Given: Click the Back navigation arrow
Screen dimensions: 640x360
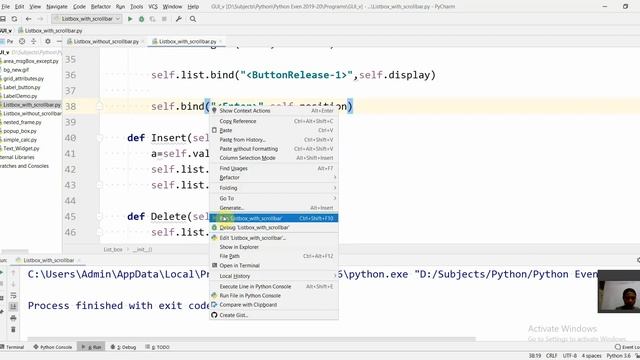Looking at the screenshot, I should click(28, 19).
